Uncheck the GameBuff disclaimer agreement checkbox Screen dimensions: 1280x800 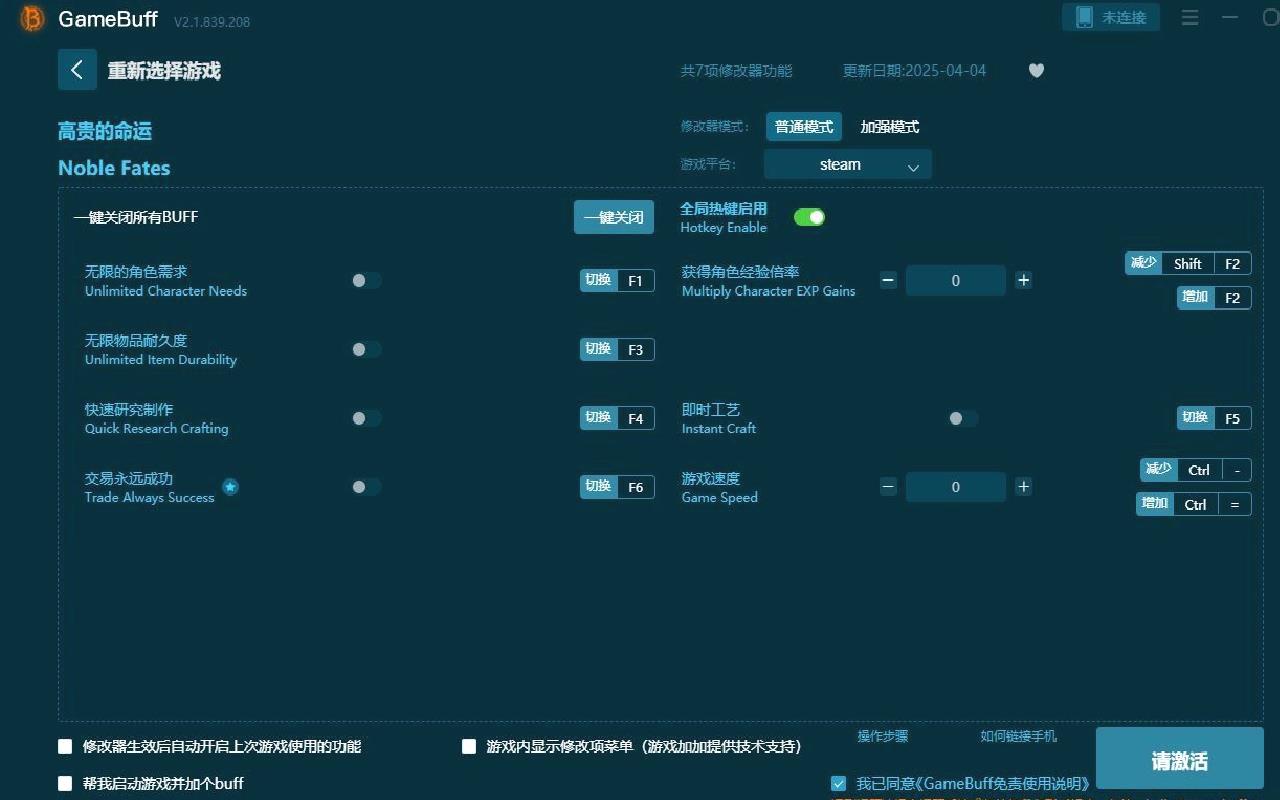coord(838,784)
